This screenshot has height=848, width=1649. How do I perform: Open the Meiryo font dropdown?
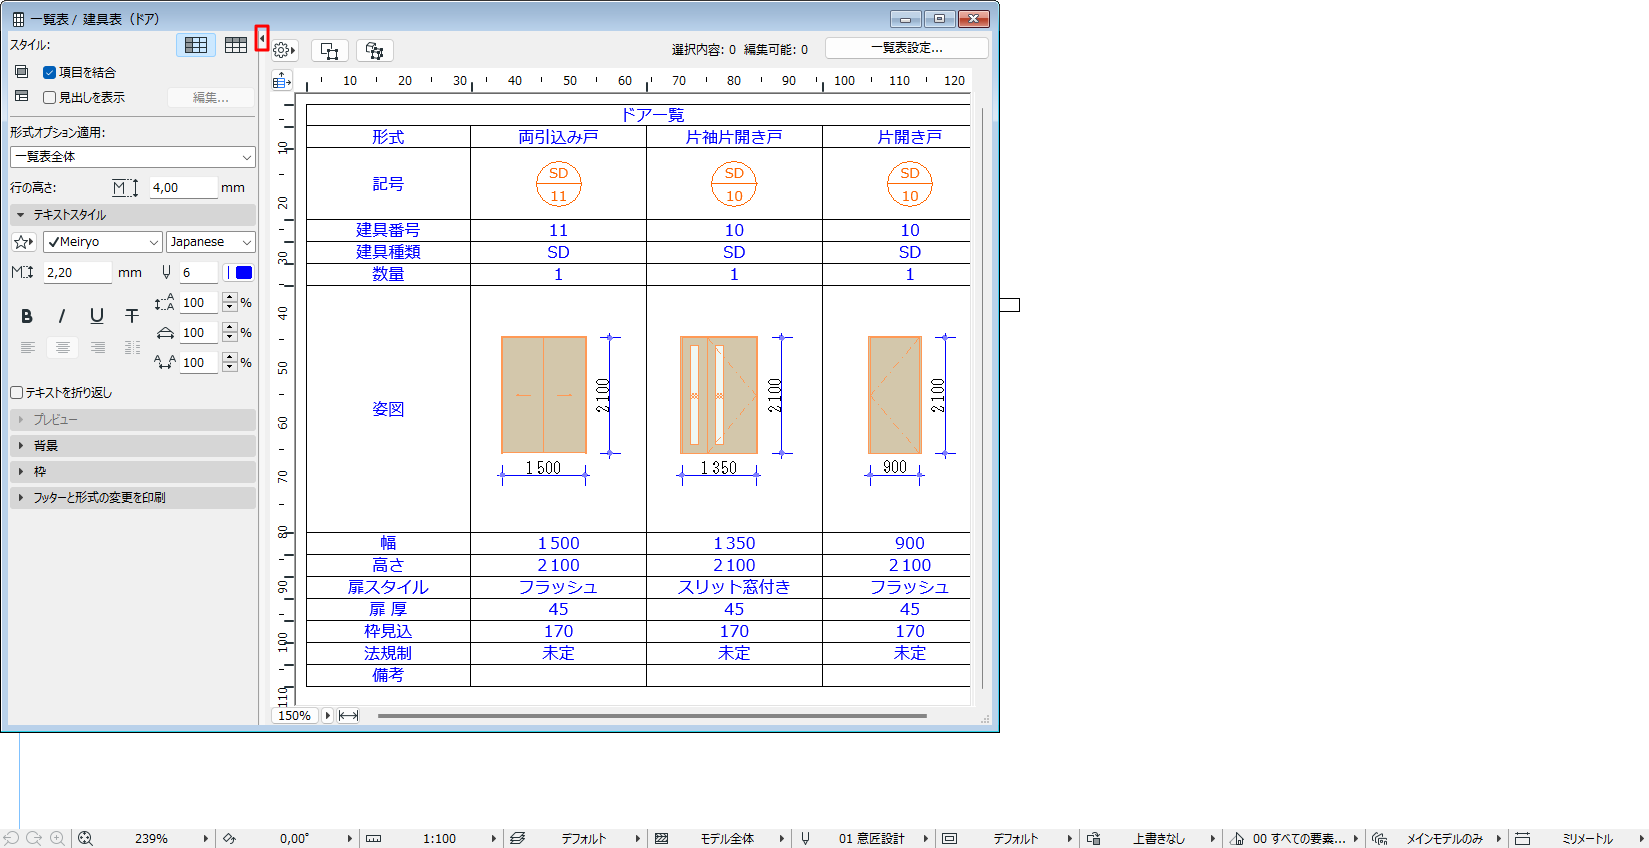[x=102, y=242]
